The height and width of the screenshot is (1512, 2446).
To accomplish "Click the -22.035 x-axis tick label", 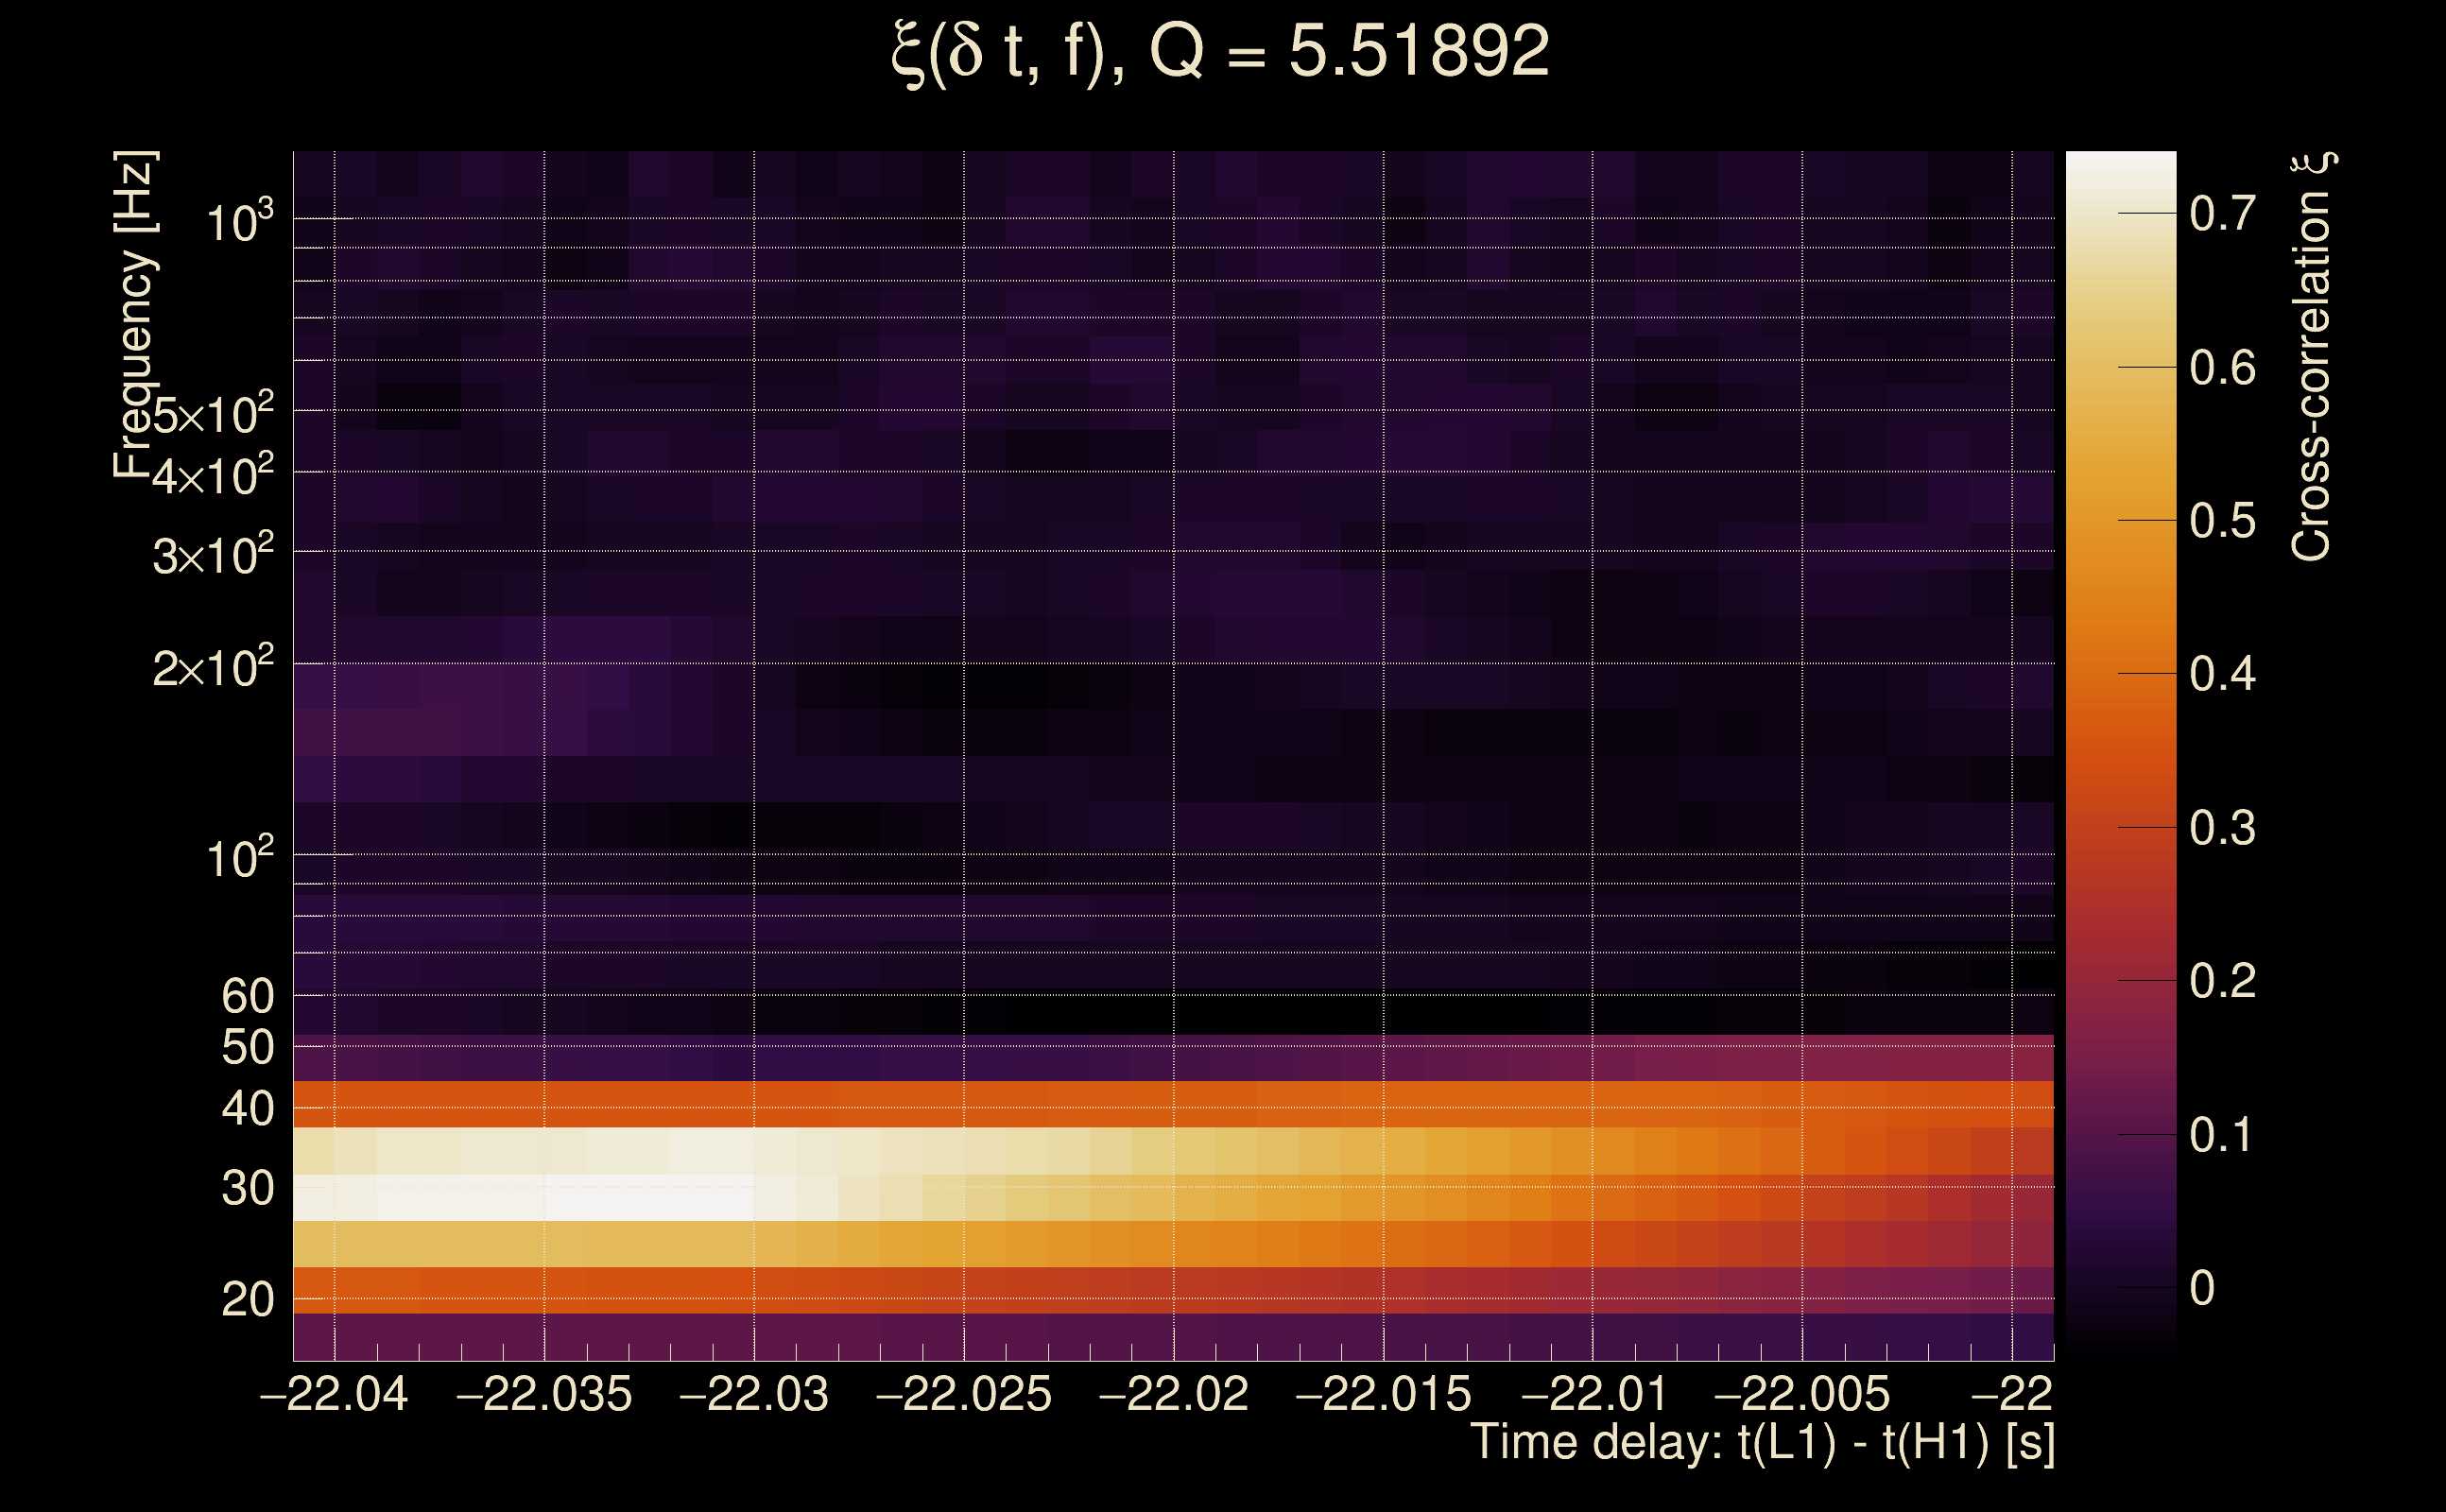I will pyautogui.click(x=544, y=1394).
